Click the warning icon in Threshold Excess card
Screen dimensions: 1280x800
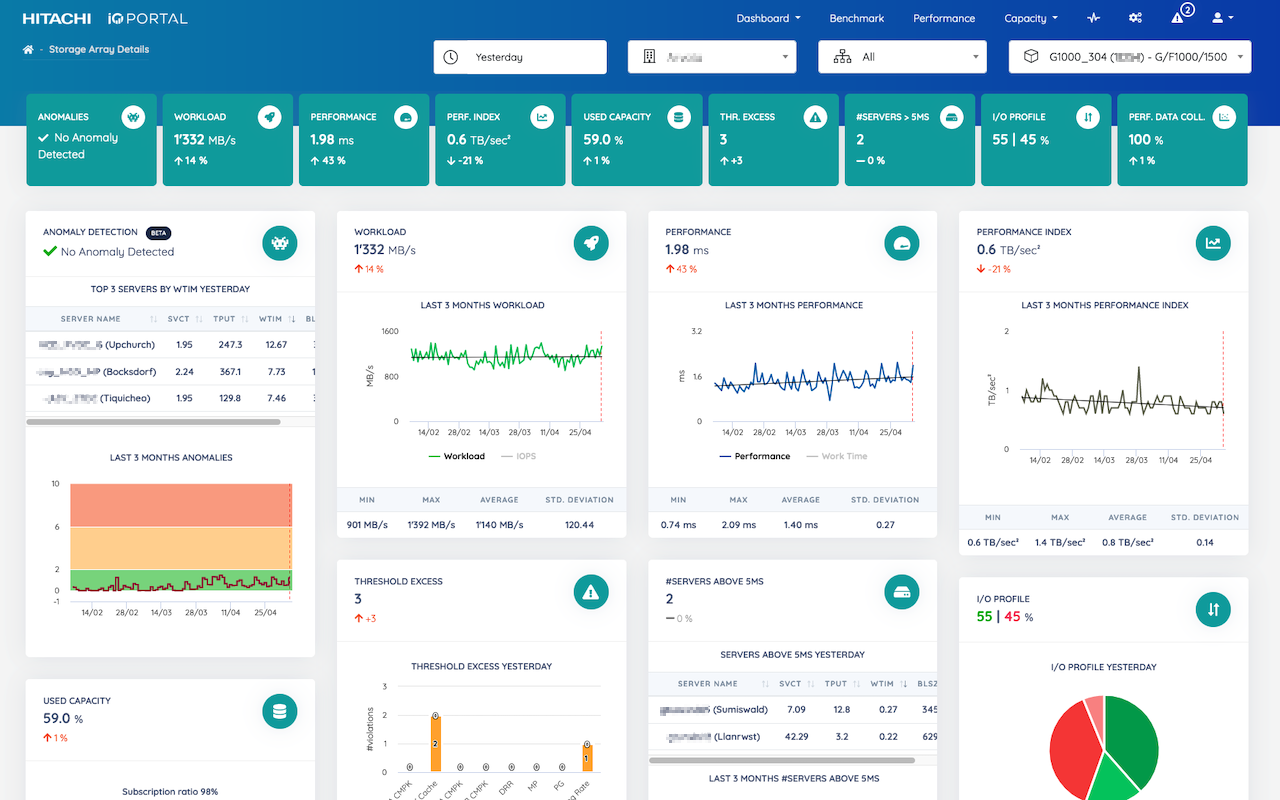point(591,592)
